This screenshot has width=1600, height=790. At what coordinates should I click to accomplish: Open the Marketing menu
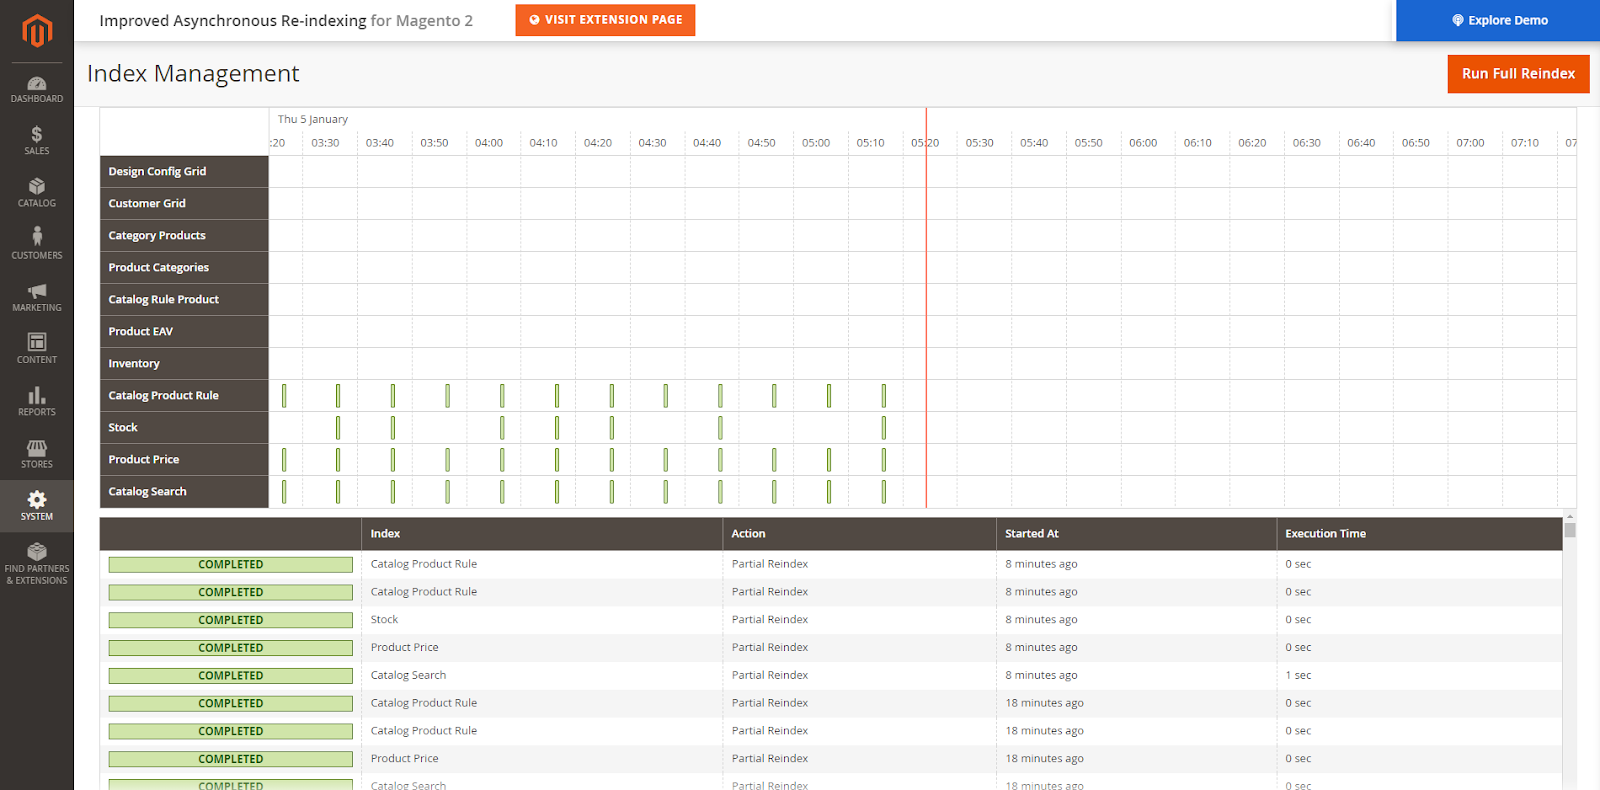coord(37,298)
